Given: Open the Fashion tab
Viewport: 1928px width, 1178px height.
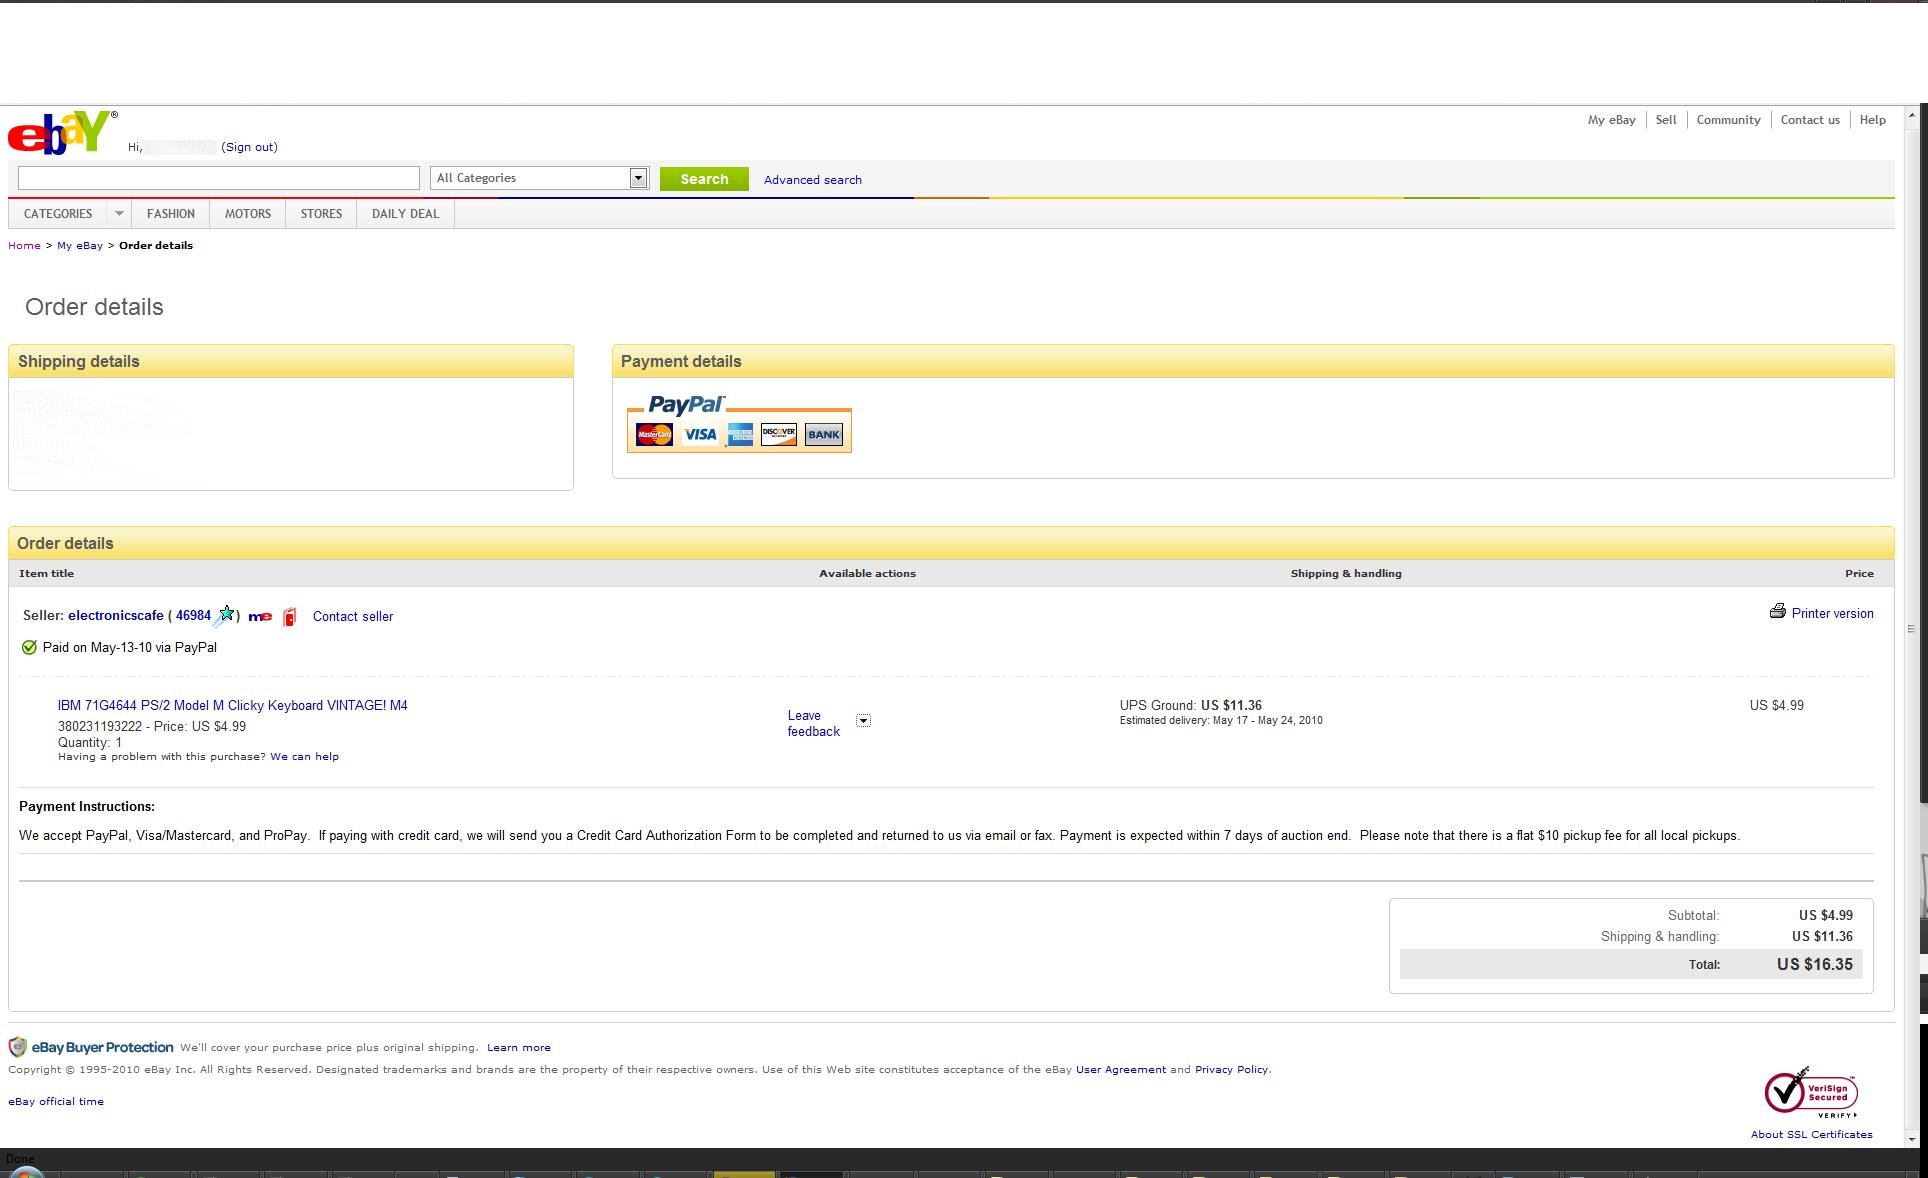Looking at the screenshot, I should tap(171, 213).
